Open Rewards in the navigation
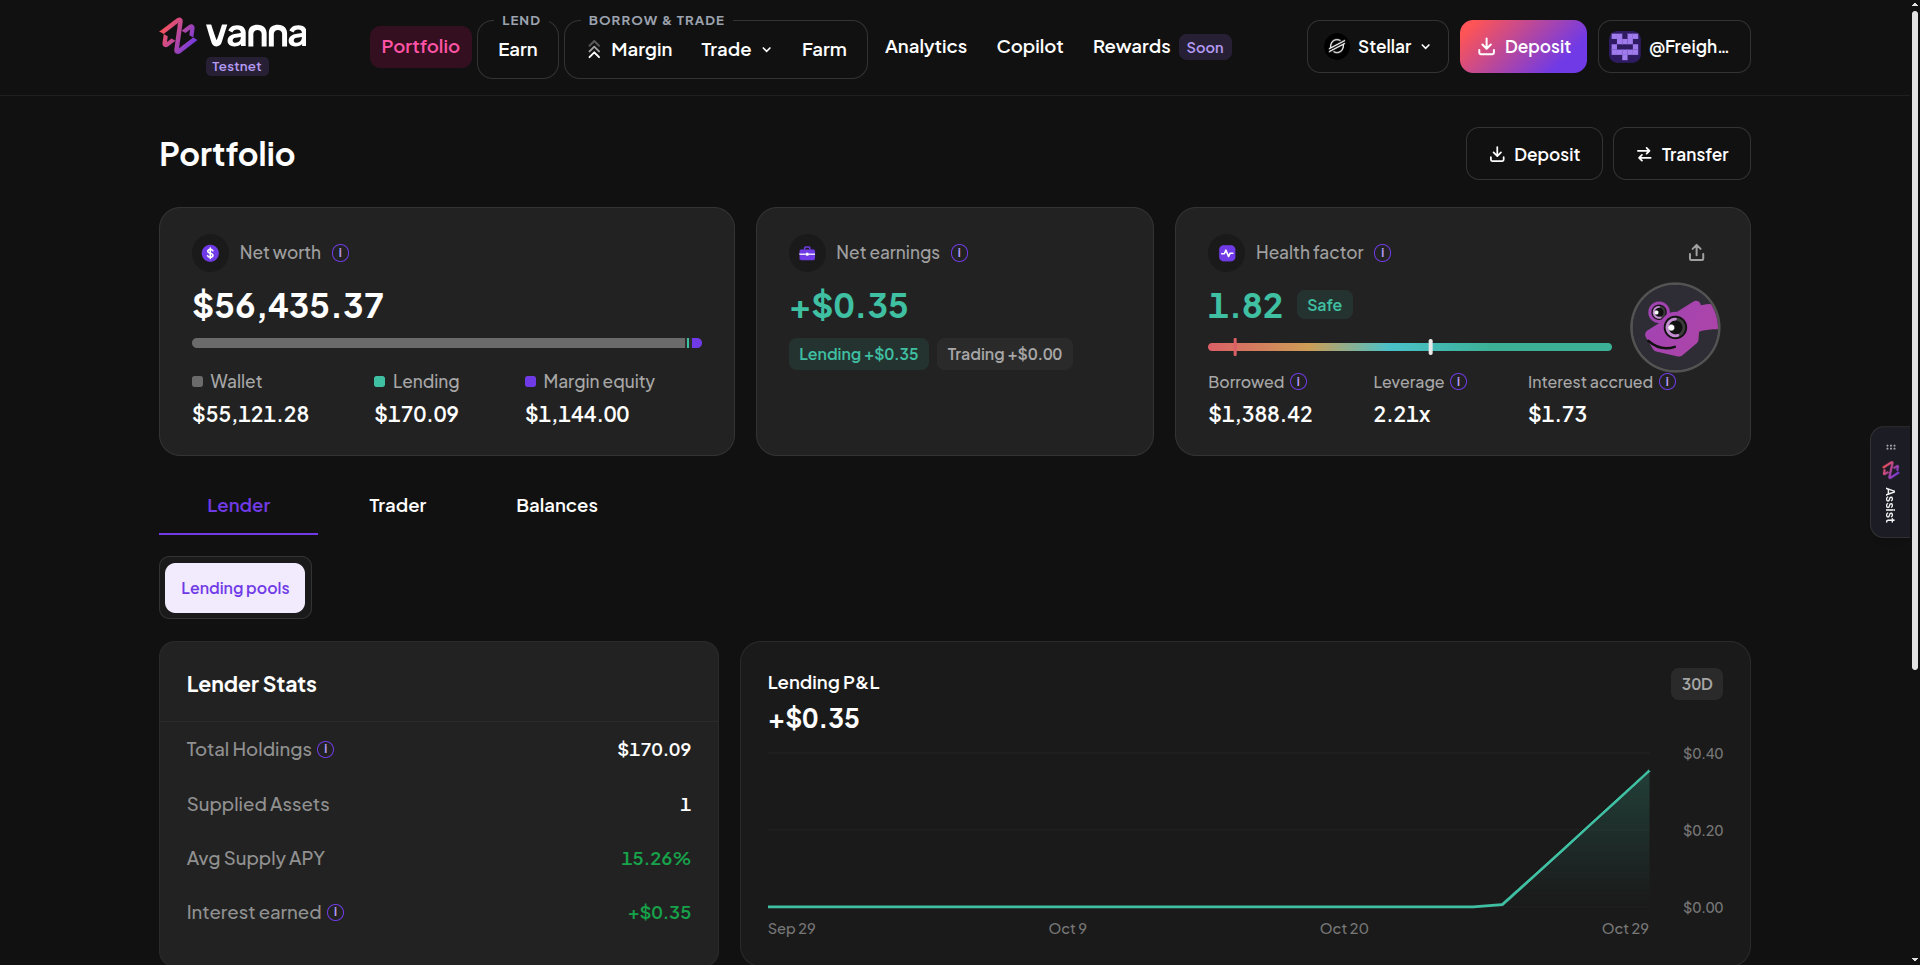The height and width of the screenshot is (965, 1920). point(1131,47)
